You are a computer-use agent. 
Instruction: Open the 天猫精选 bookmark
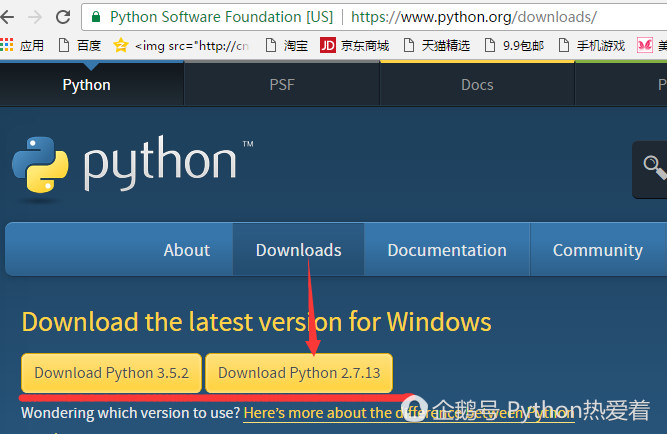[x=436, y=45]
